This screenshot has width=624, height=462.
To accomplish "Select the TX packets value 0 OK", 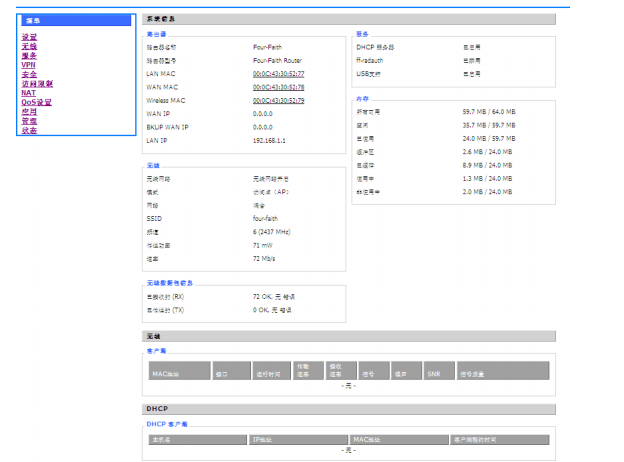I will [x=272, y=310].
